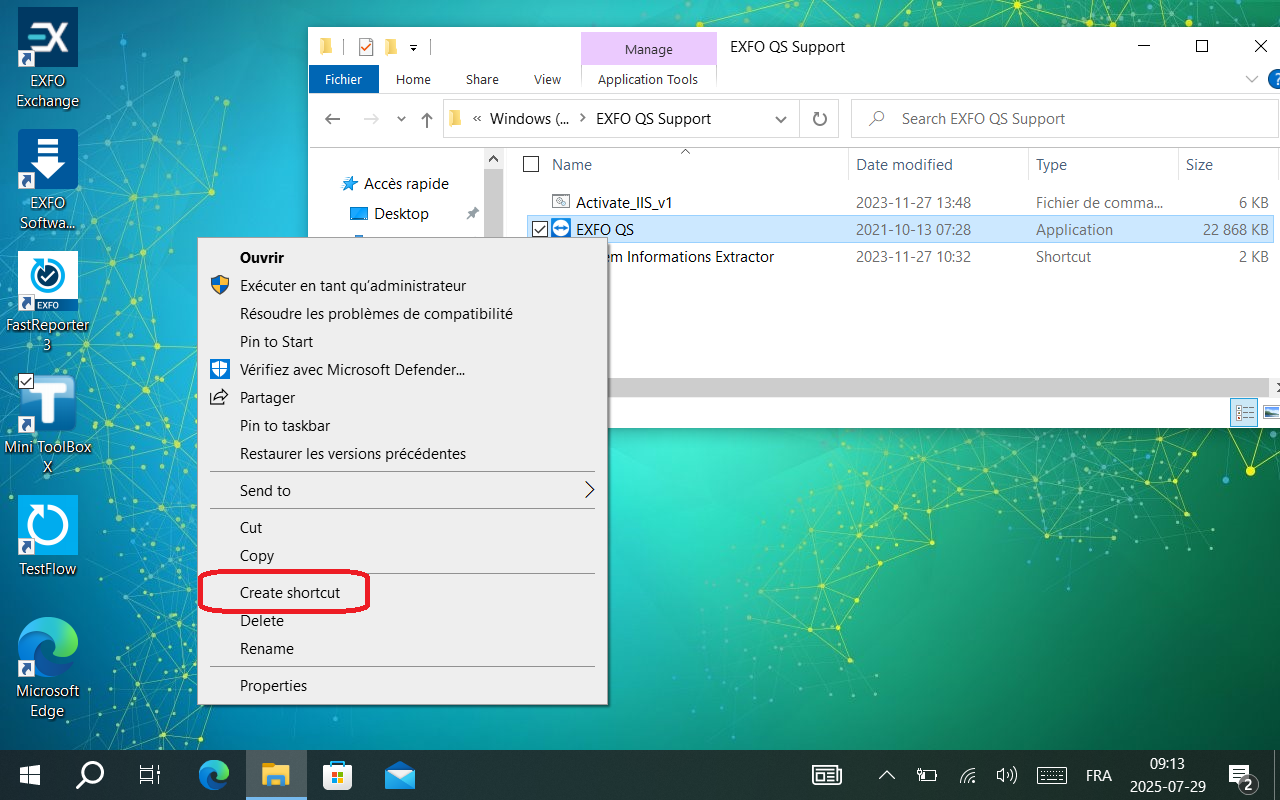Screen dimensions: 1280x800
Task: Launch FastReporter 3 desktop icon
Action: pyautogui.click(x=47, y=302)
